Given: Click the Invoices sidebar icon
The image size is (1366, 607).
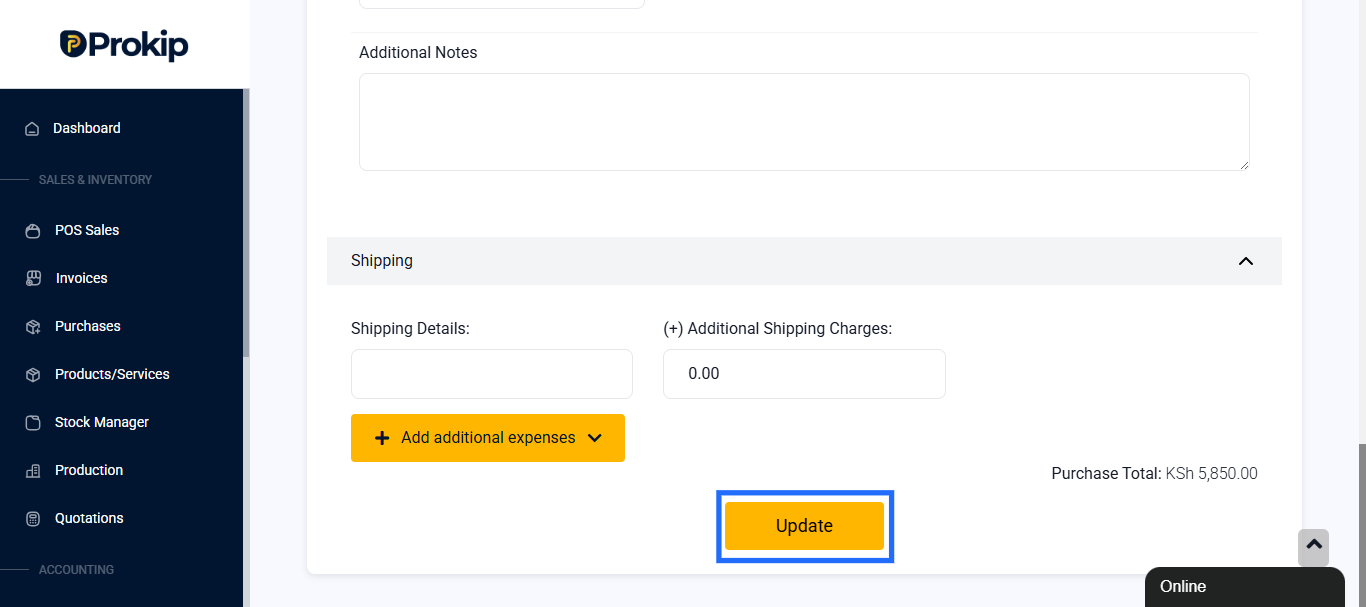Looking at the screenshot, I should [x=33, y=278].
